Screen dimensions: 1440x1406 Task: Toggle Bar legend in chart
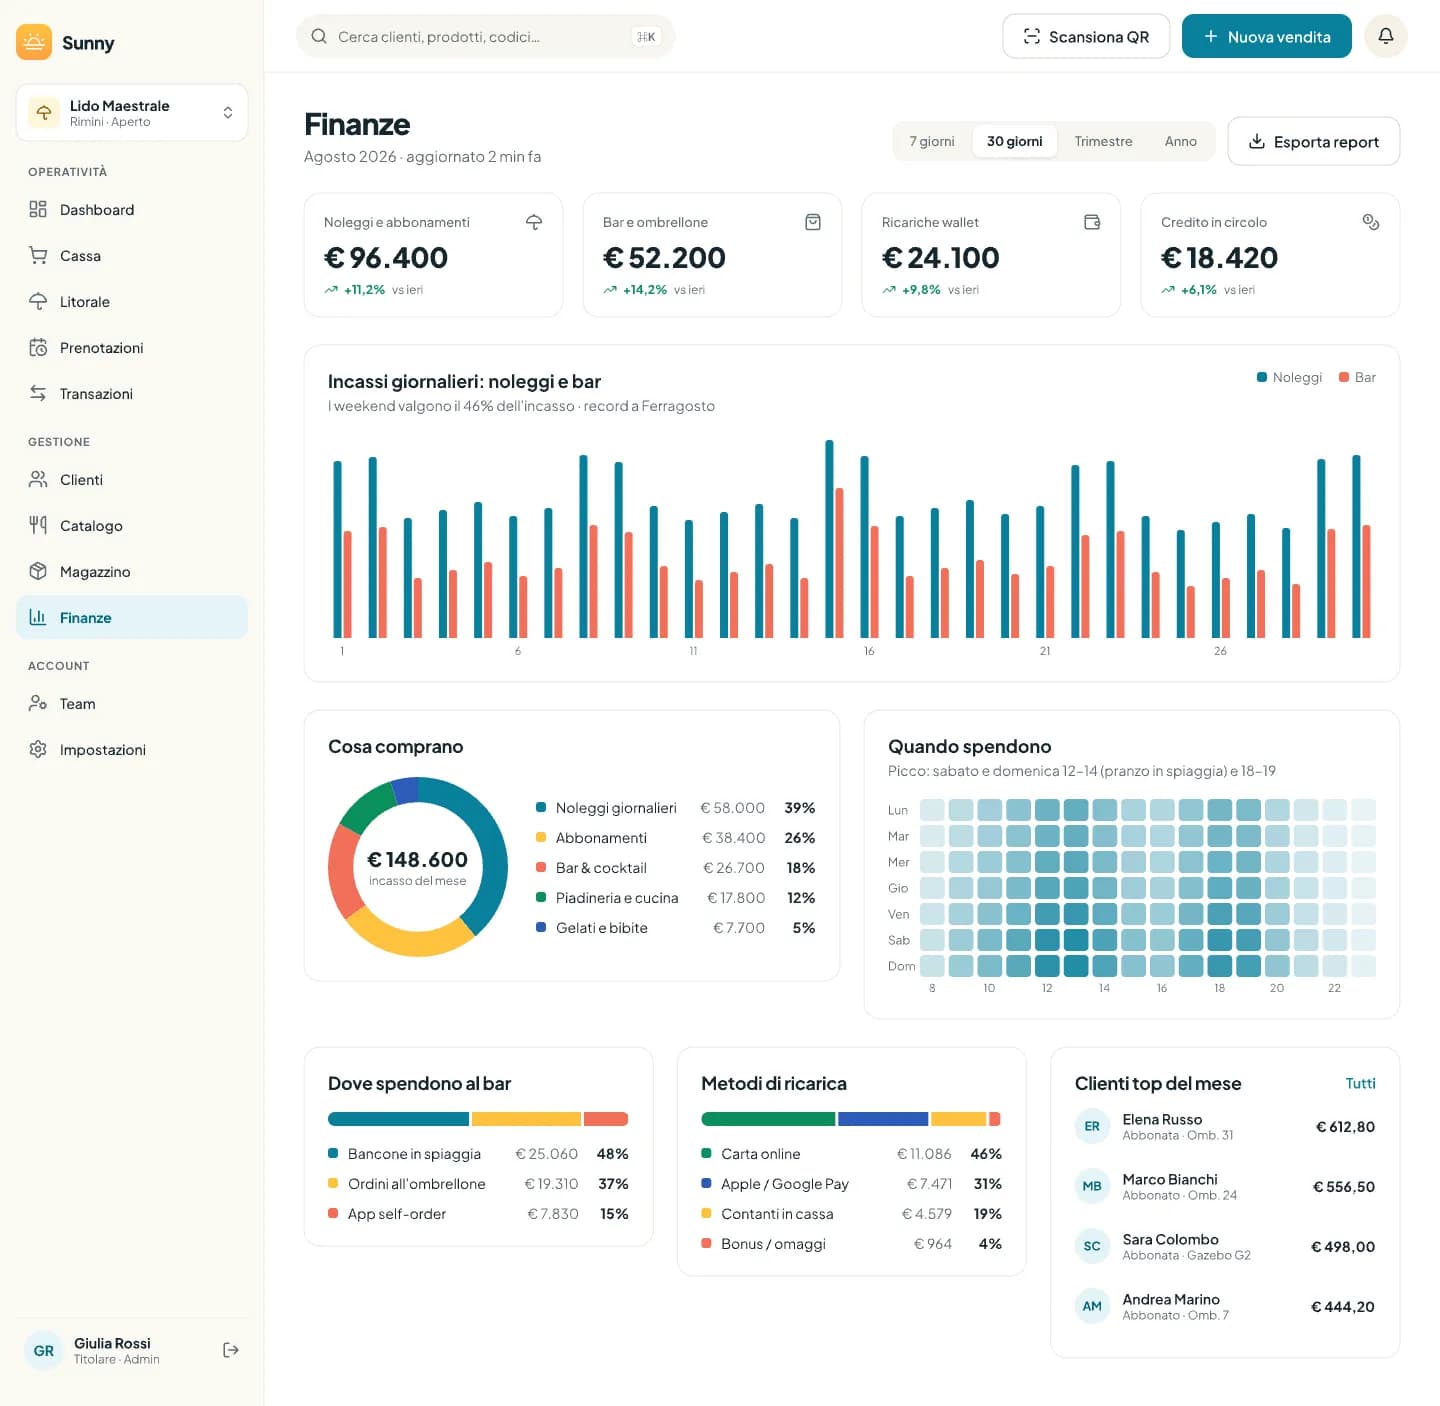1357,377
